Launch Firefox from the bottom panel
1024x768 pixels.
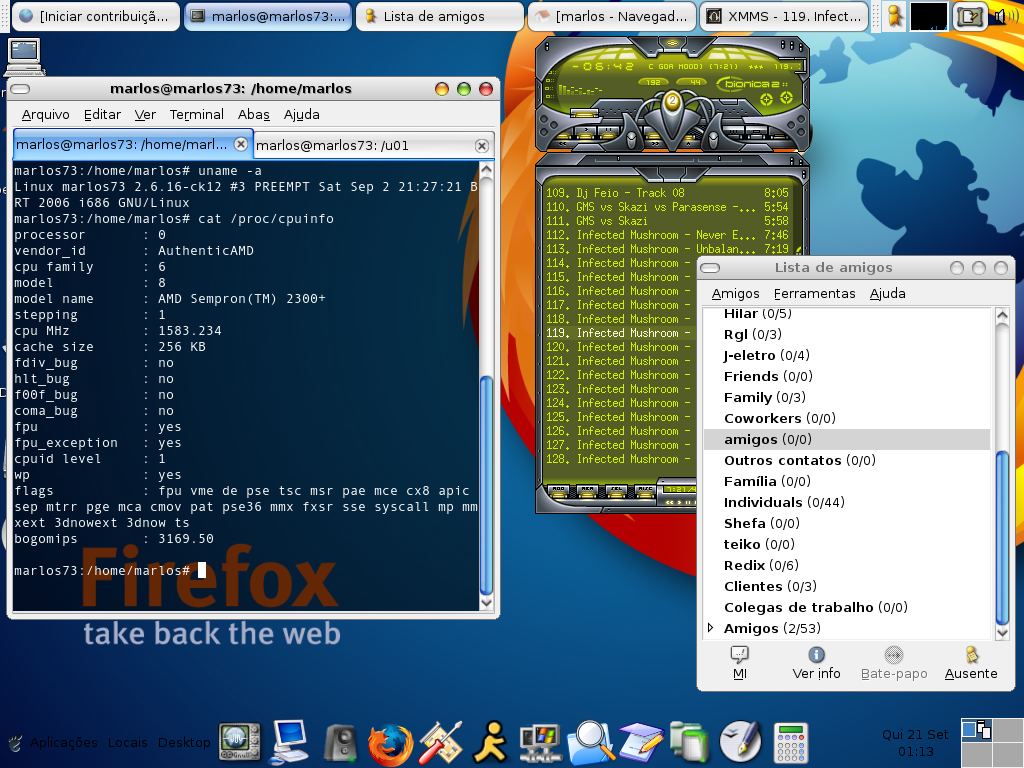[x=391, y=744]
